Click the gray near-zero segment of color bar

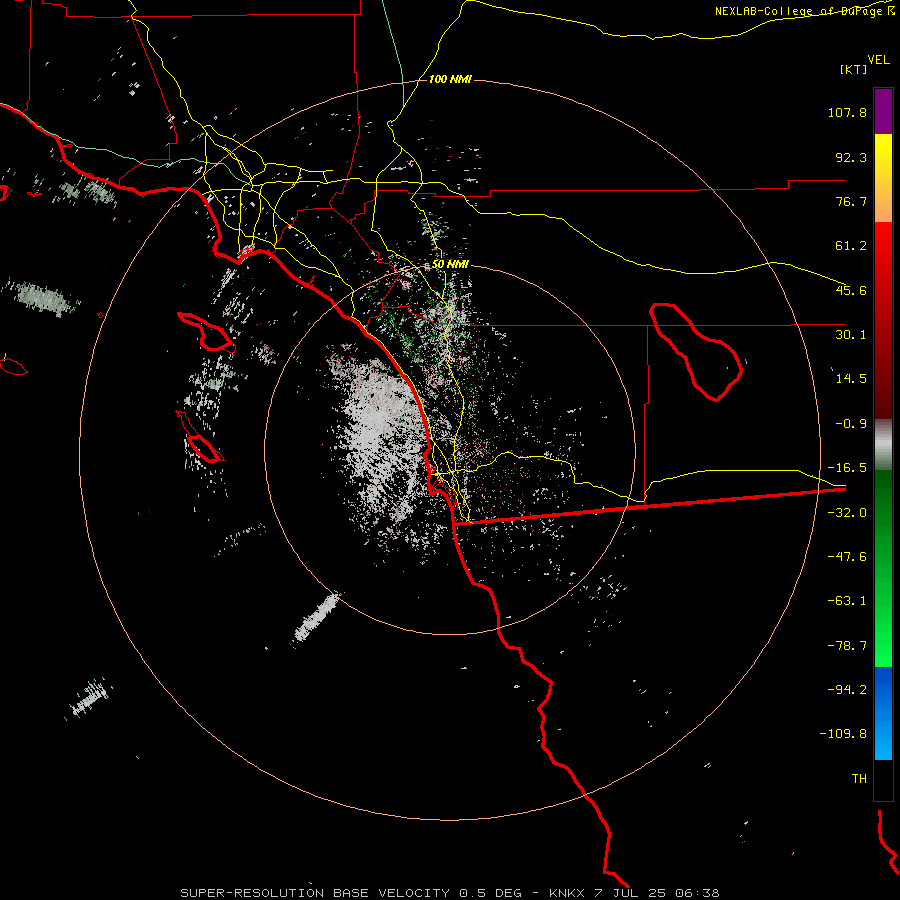click(x=883, y=445)
